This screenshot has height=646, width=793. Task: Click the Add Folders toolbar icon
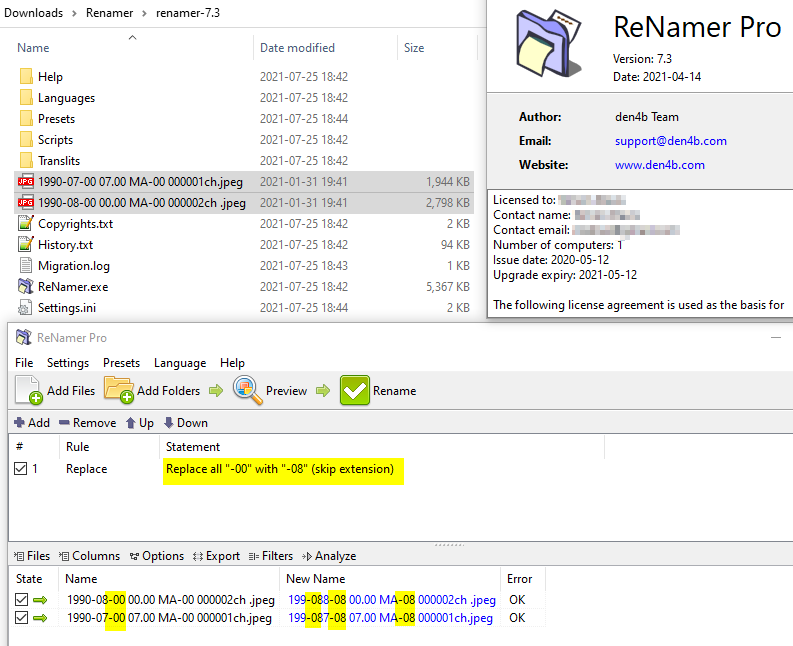[118, 390]
